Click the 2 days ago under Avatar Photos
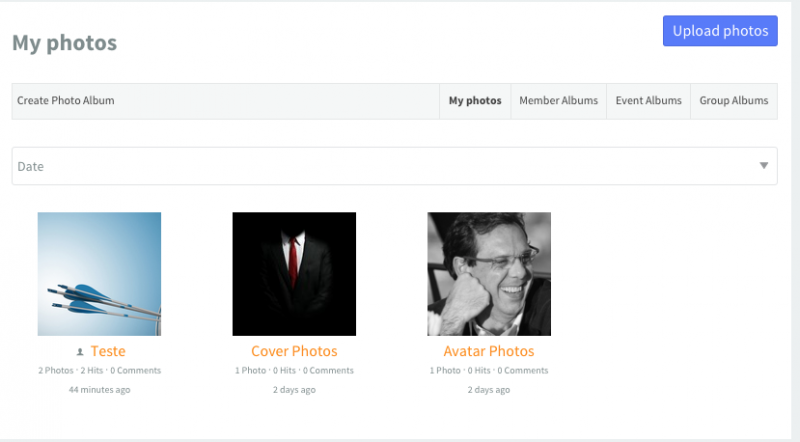800x442 pixels. pyautogui.click(x=489, y=390)
